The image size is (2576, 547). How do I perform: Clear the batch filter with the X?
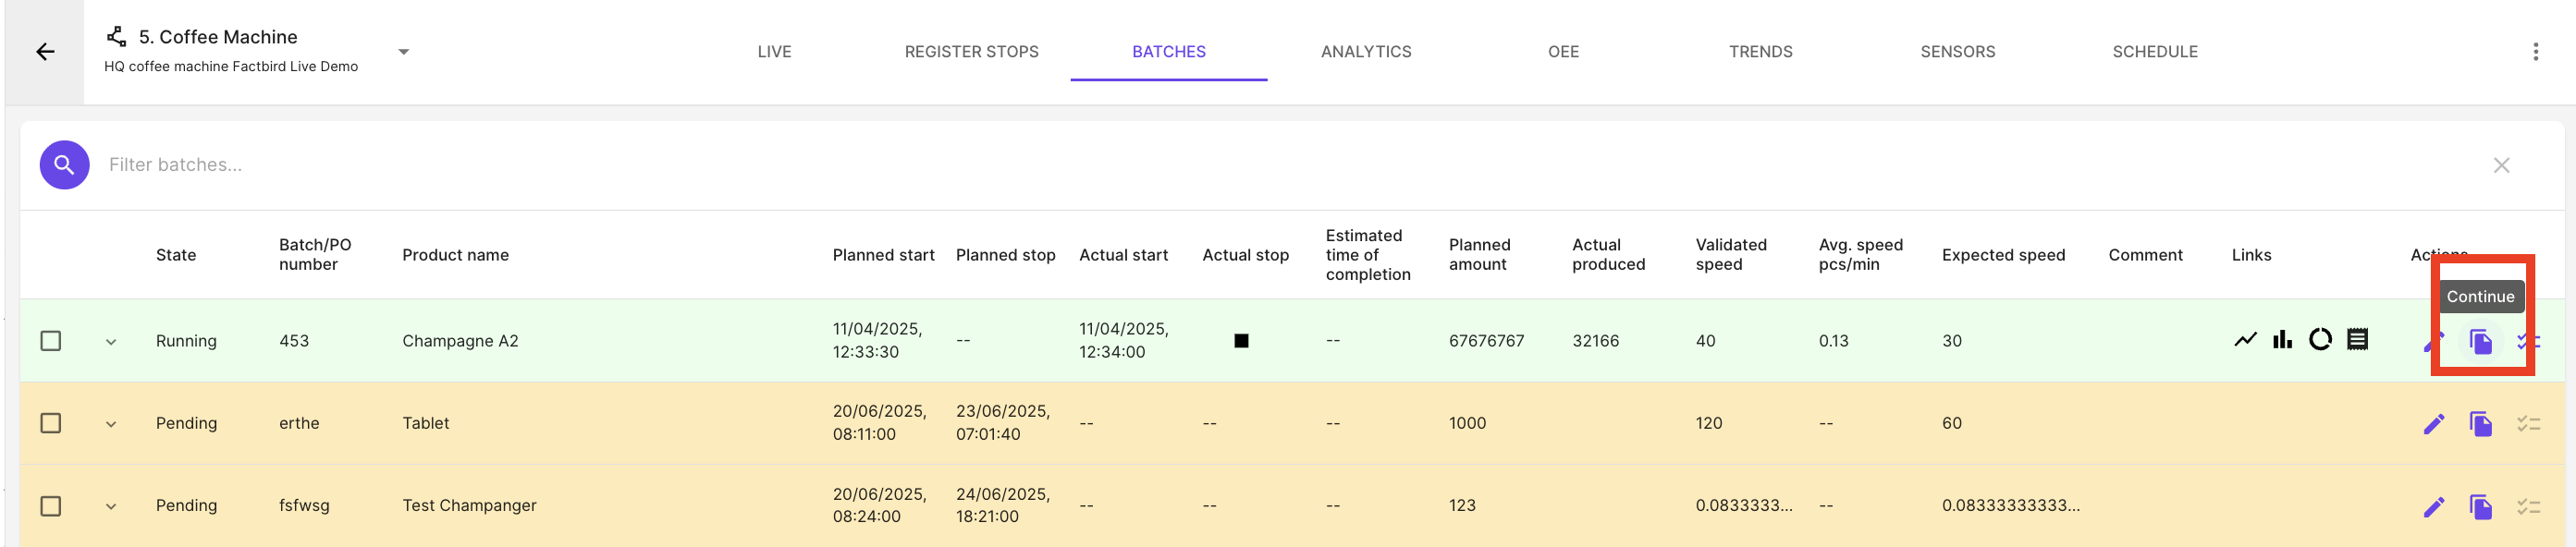pos(2501,165)
